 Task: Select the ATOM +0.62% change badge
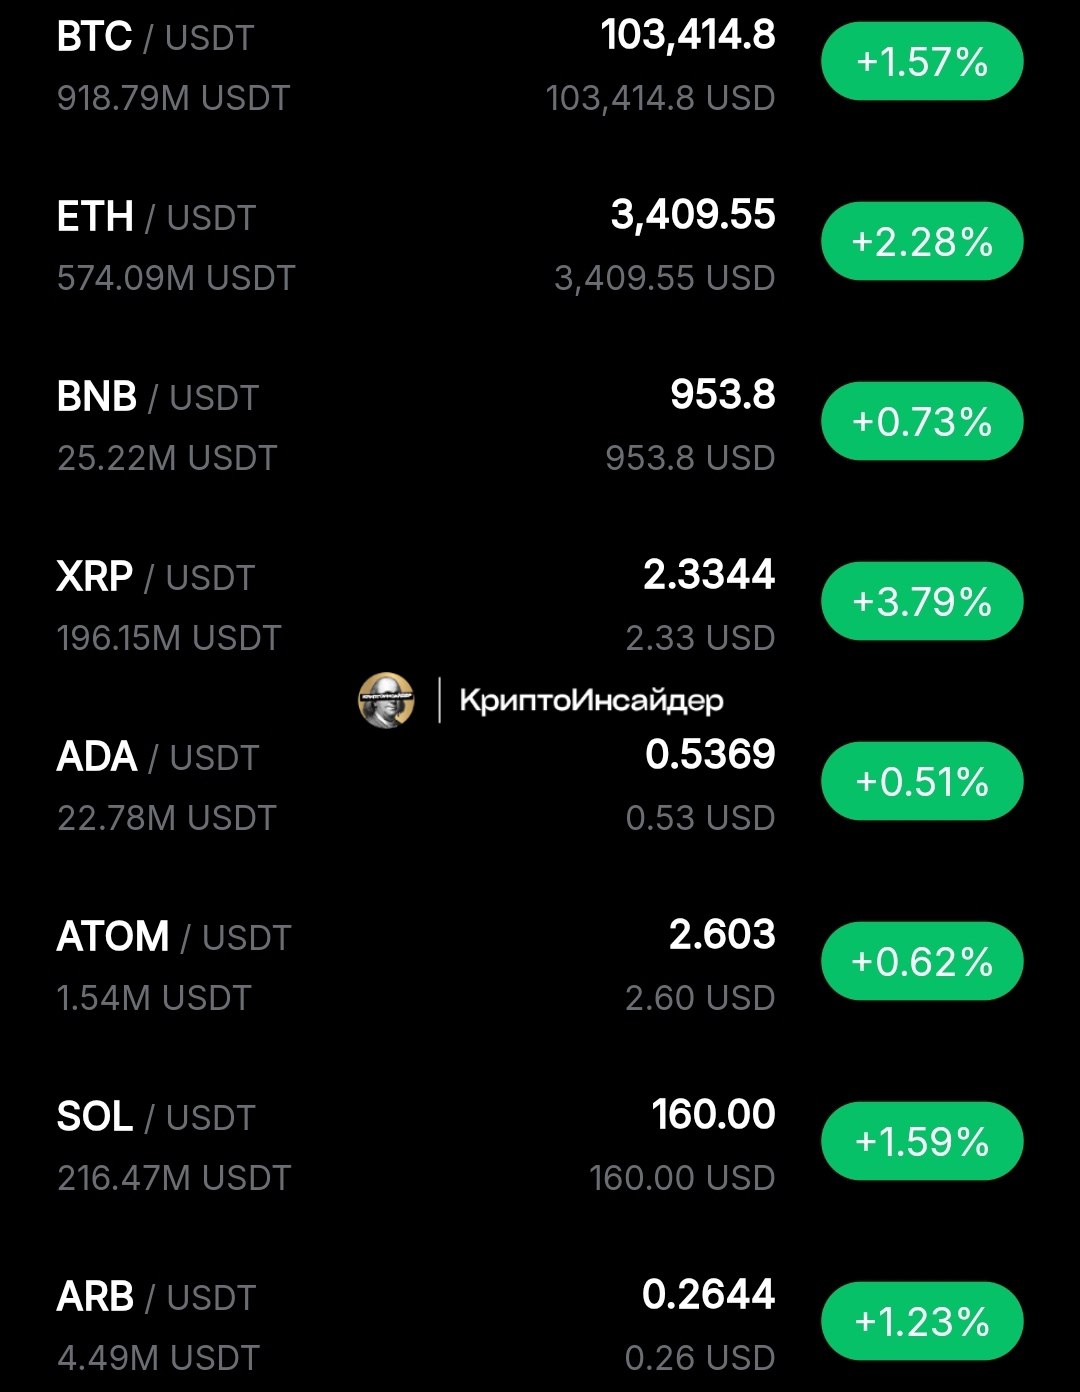tap(922, 961)
